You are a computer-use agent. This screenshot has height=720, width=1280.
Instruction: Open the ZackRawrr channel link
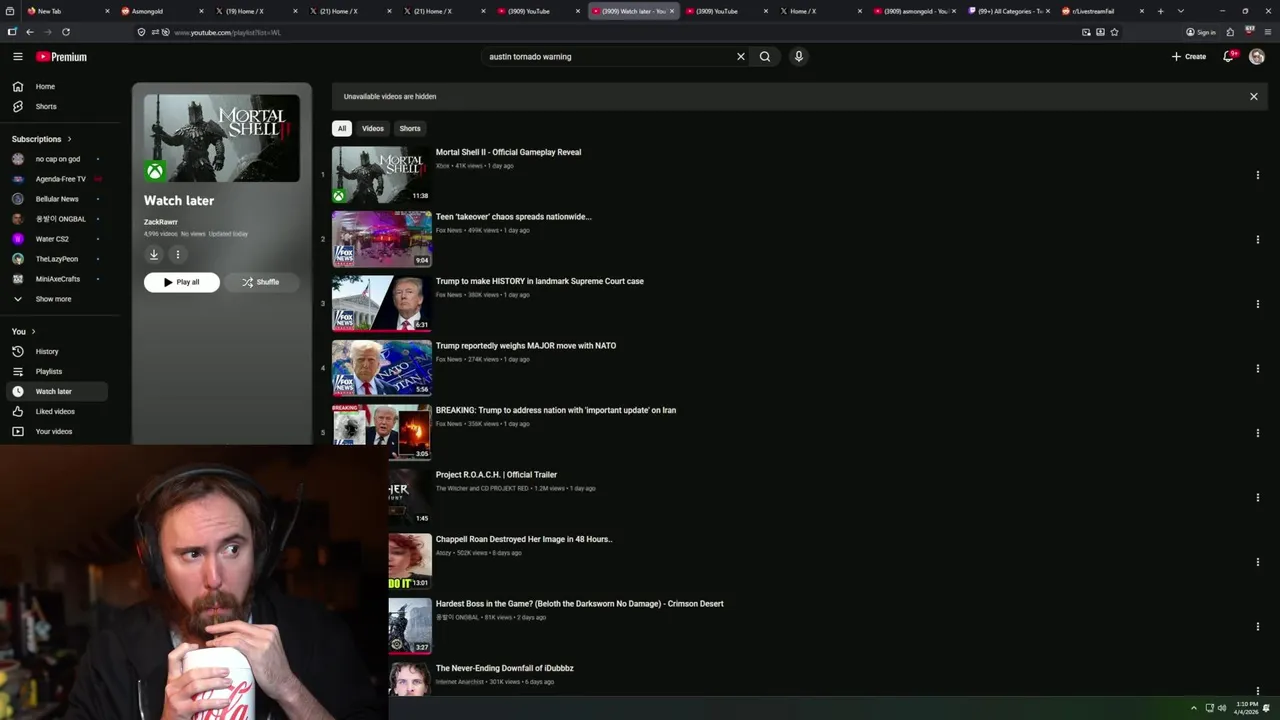pos(161,222)
